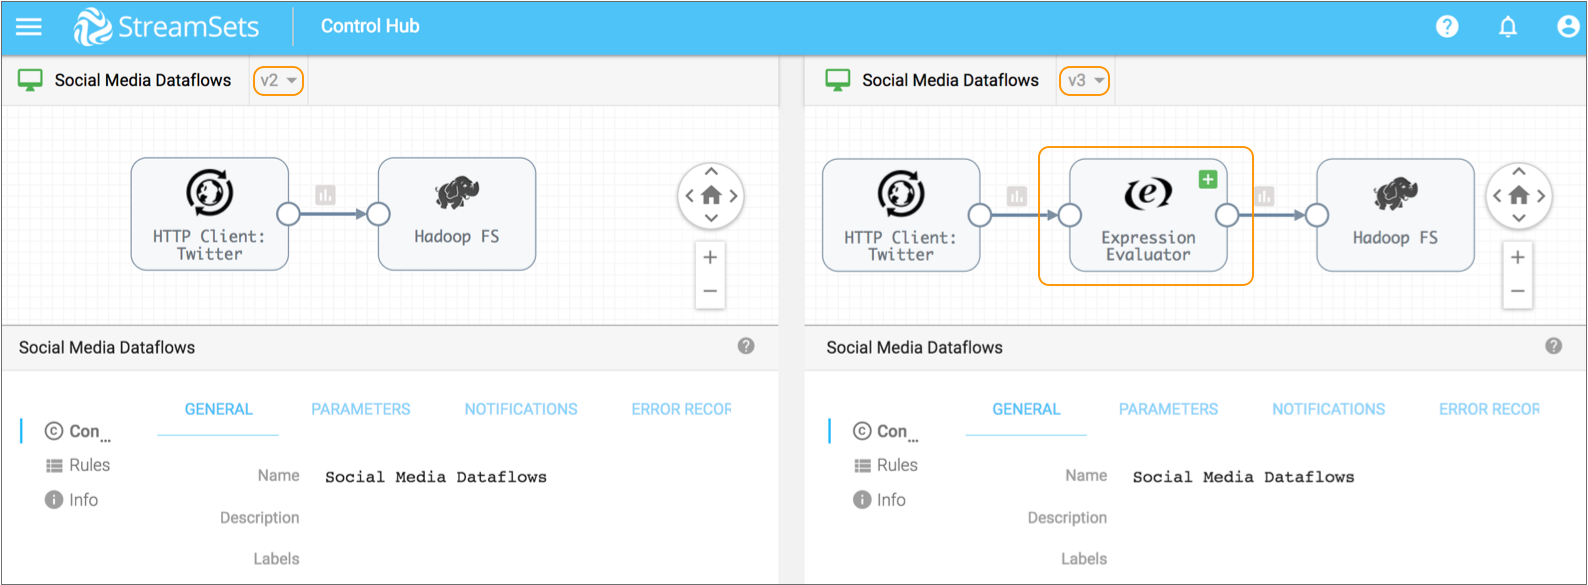Click the help question mark in header

[1447, 27]
